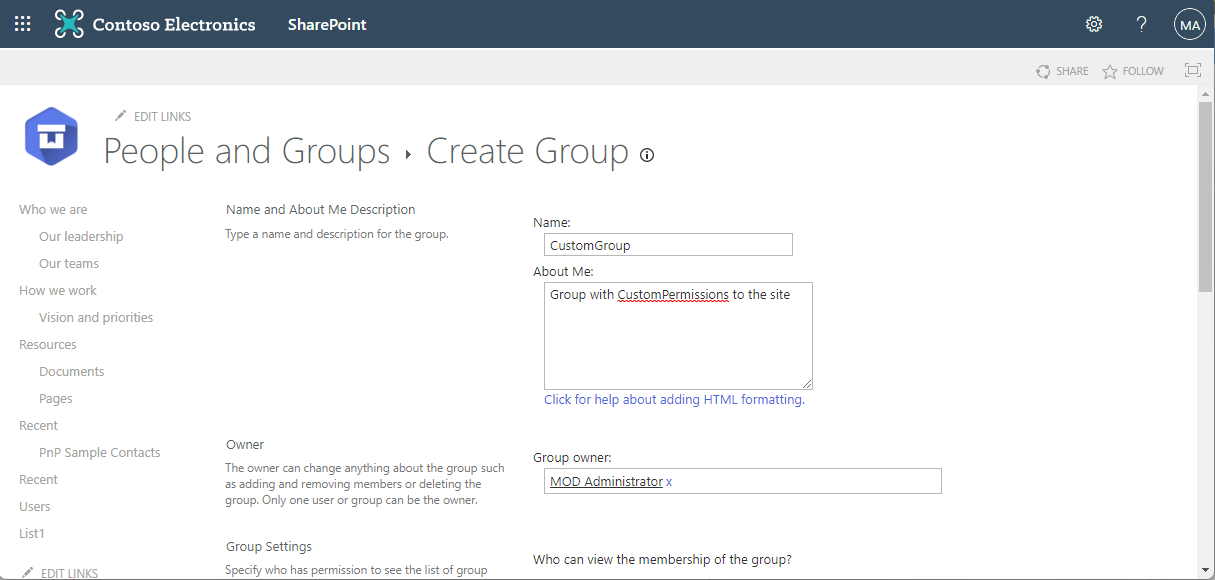Open Our leadership in the sidebar
The image size is (1215, 580).
click(81, 237)
